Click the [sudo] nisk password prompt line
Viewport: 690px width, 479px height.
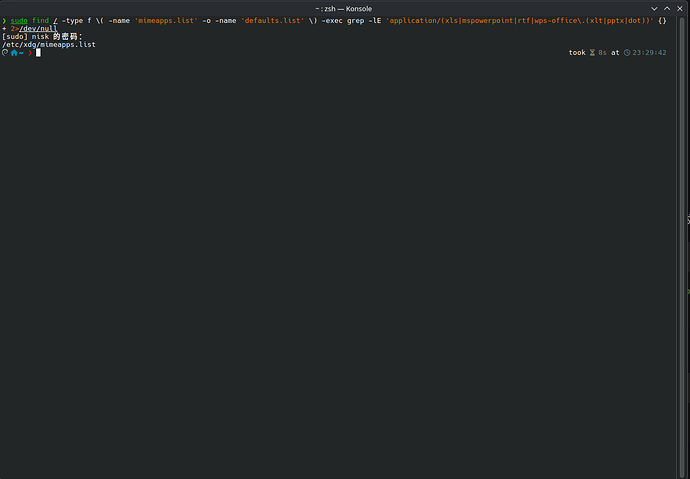[42, 37]
